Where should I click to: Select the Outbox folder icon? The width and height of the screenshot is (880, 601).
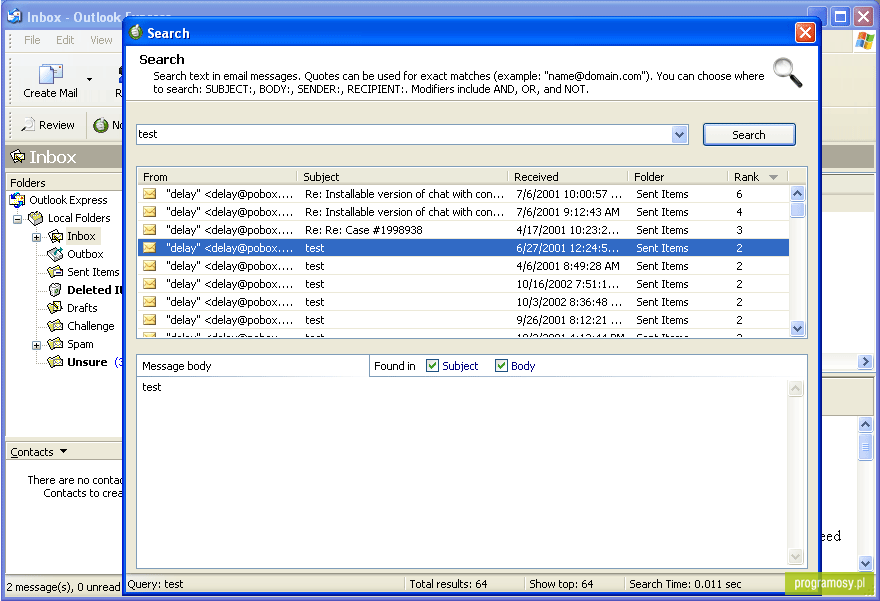pos(55,254)
